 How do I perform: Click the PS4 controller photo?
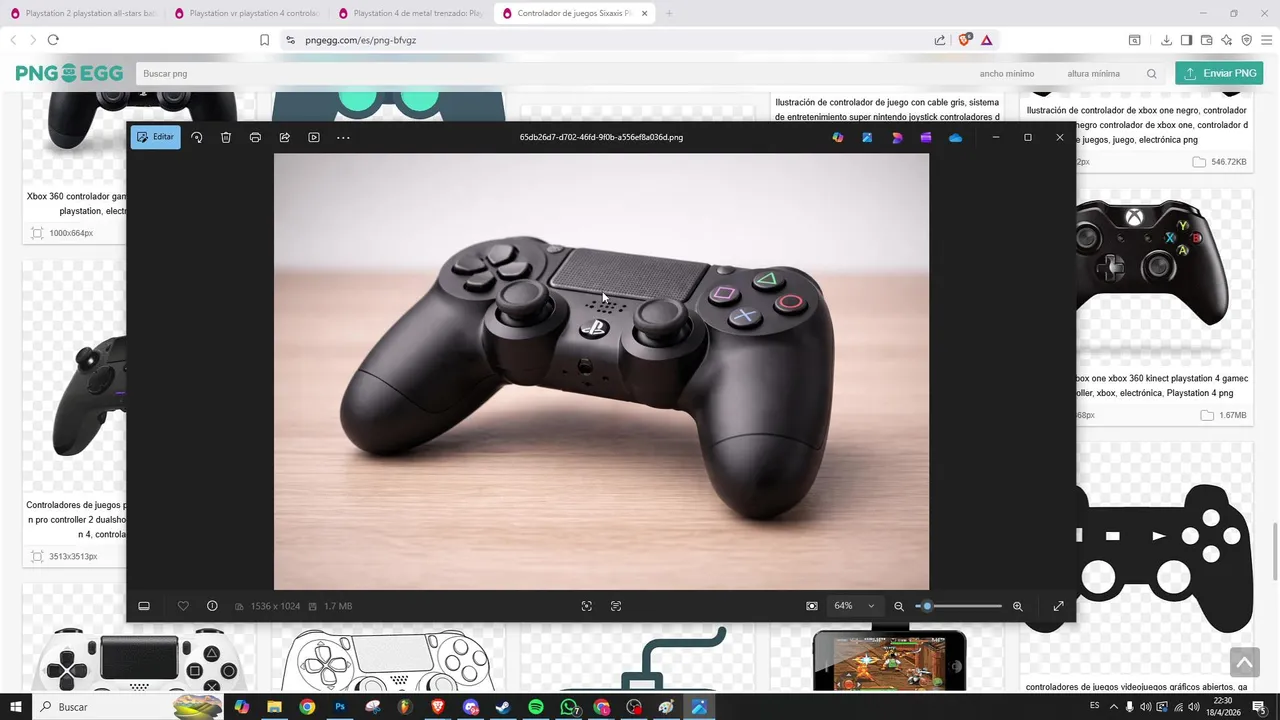click(601, 371)
